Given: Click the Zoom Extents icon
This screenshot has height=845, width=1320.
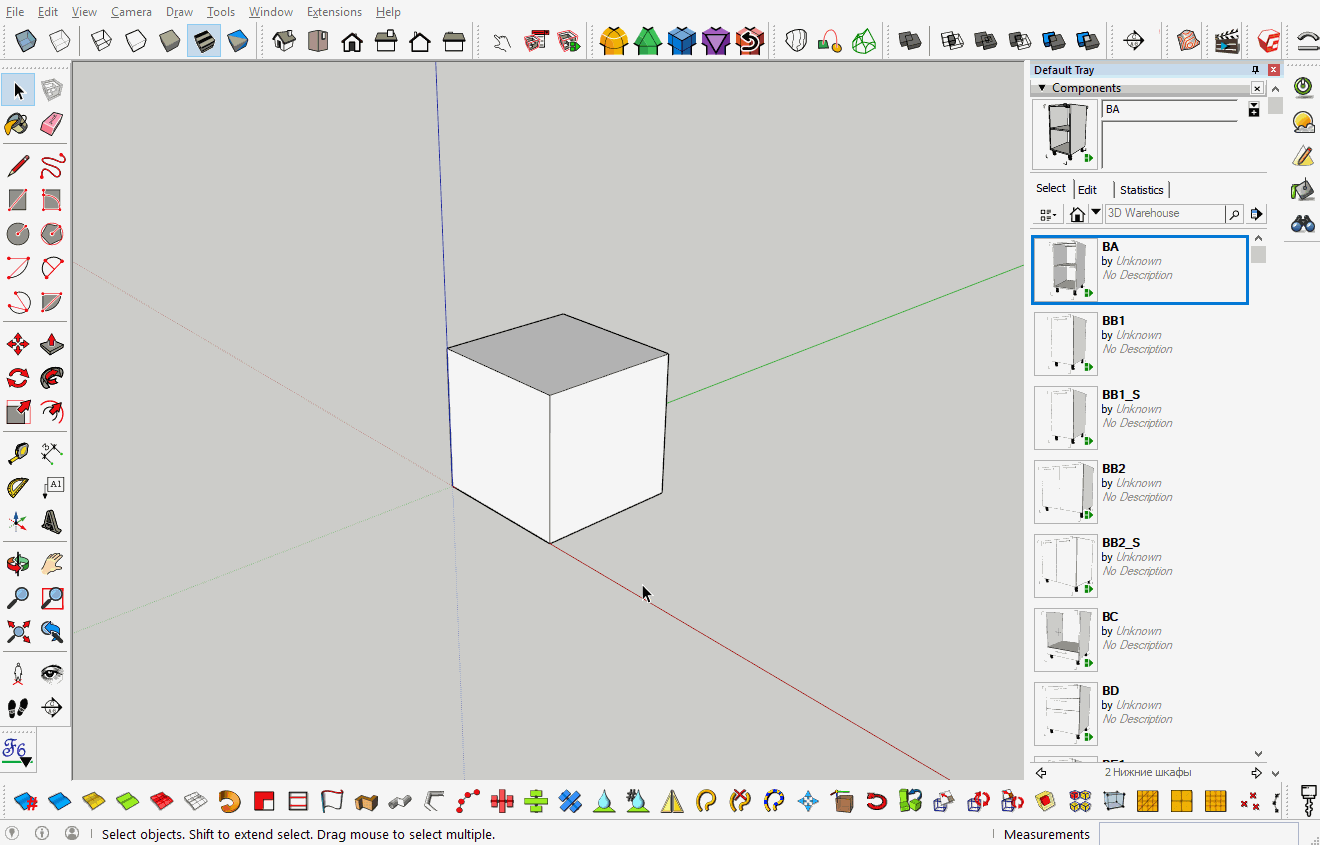Looking at the screenshot, I should 17,631.
